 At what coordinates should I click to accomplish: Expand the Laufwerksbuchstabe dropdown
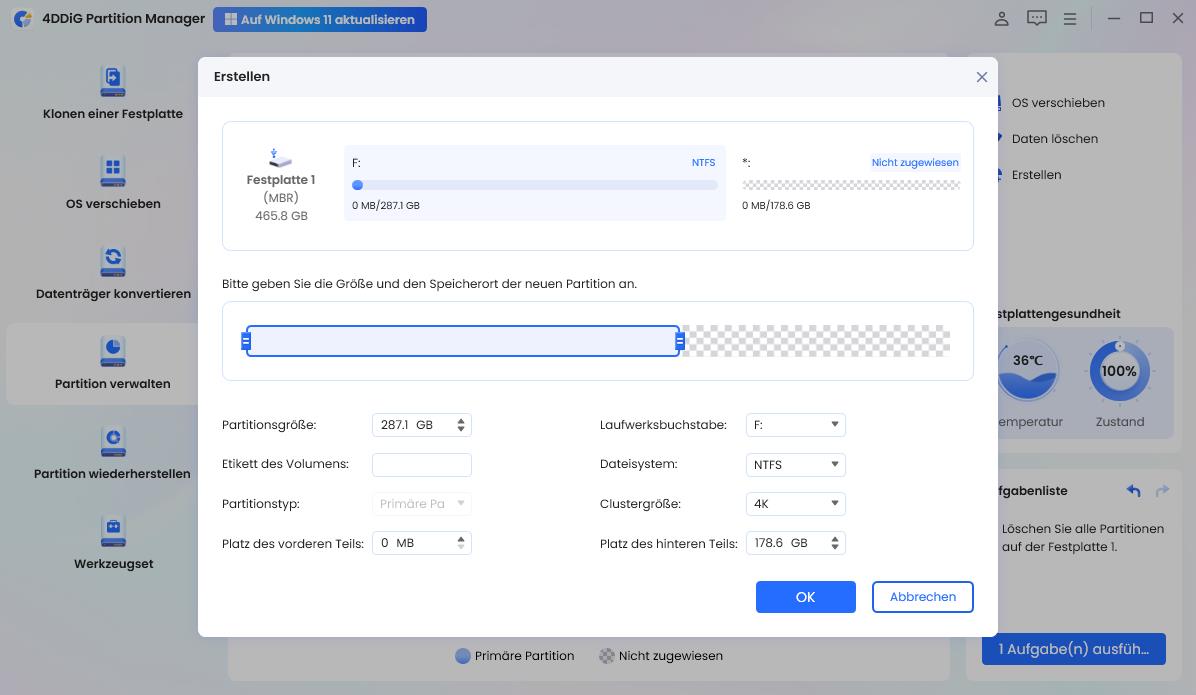(x=795, y=425)
